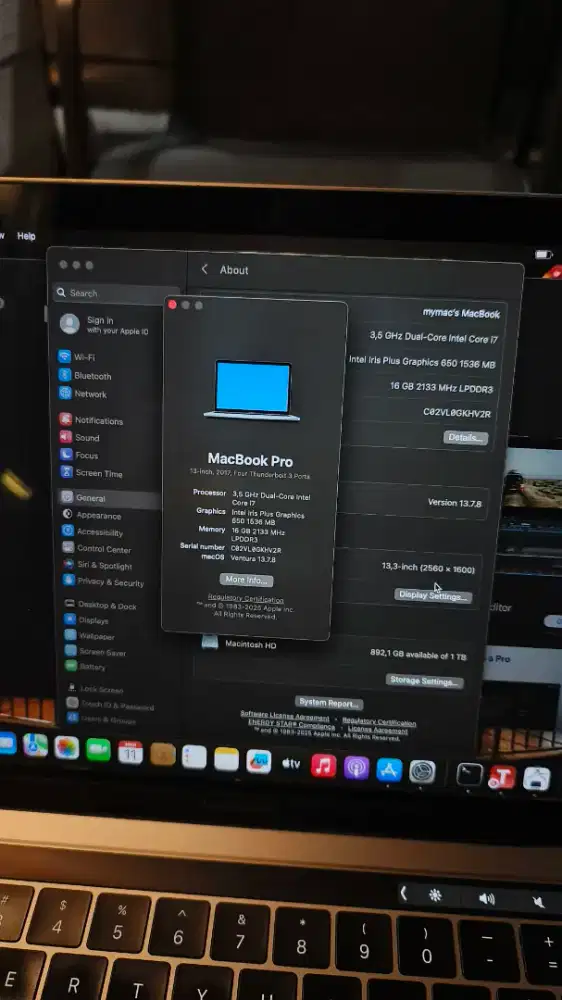Open Podcasts from the Dock
562x1000 pixels.
click(x=357, y=767)
